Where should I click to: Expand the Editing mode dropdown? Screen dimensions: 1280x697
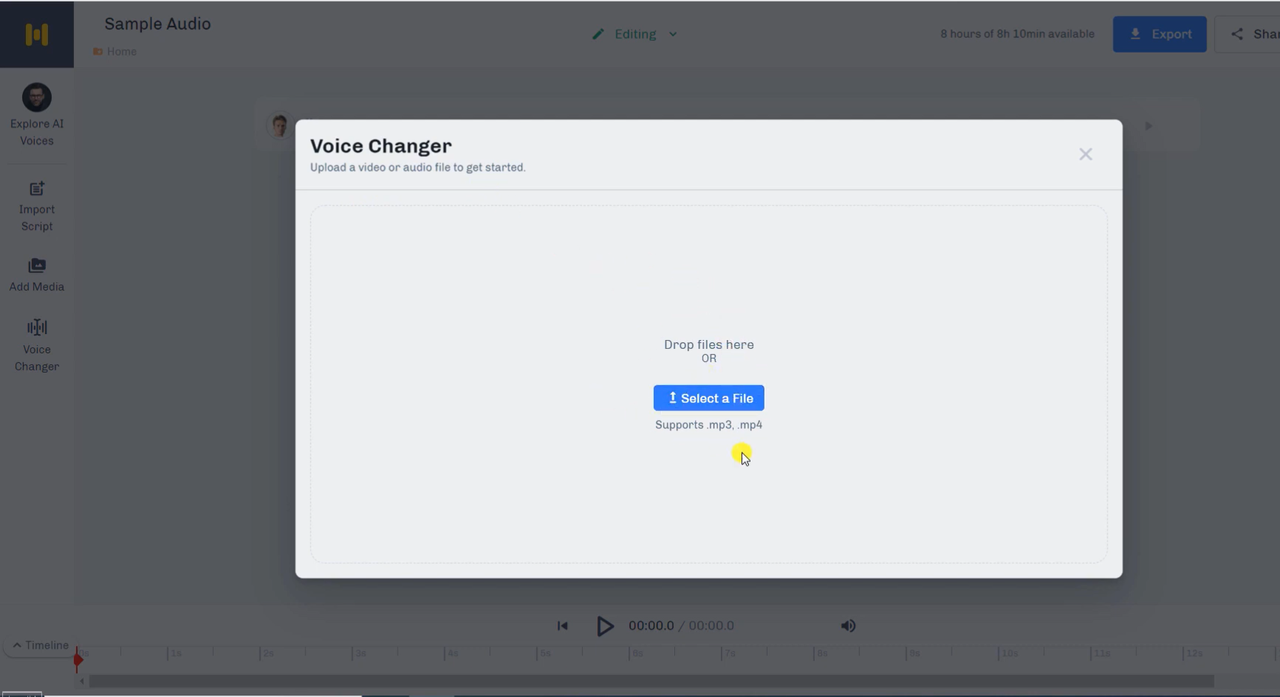pos(673,34)
